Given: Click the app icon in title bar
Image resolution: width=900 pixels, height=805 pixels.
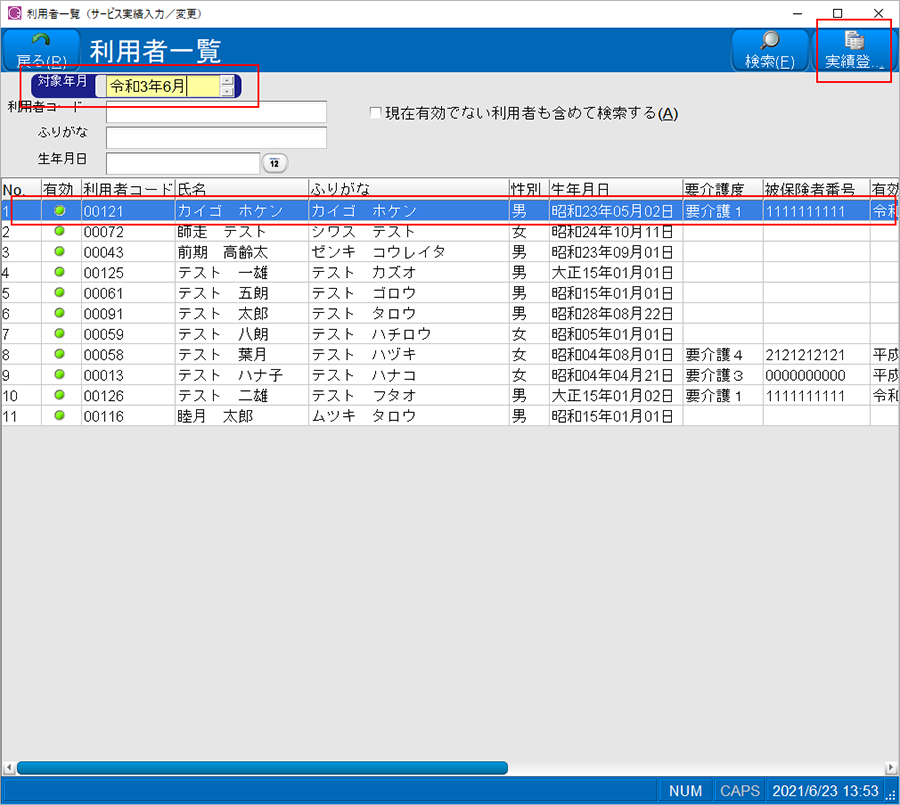Looking at the screenshot, I should pos(13,13).
